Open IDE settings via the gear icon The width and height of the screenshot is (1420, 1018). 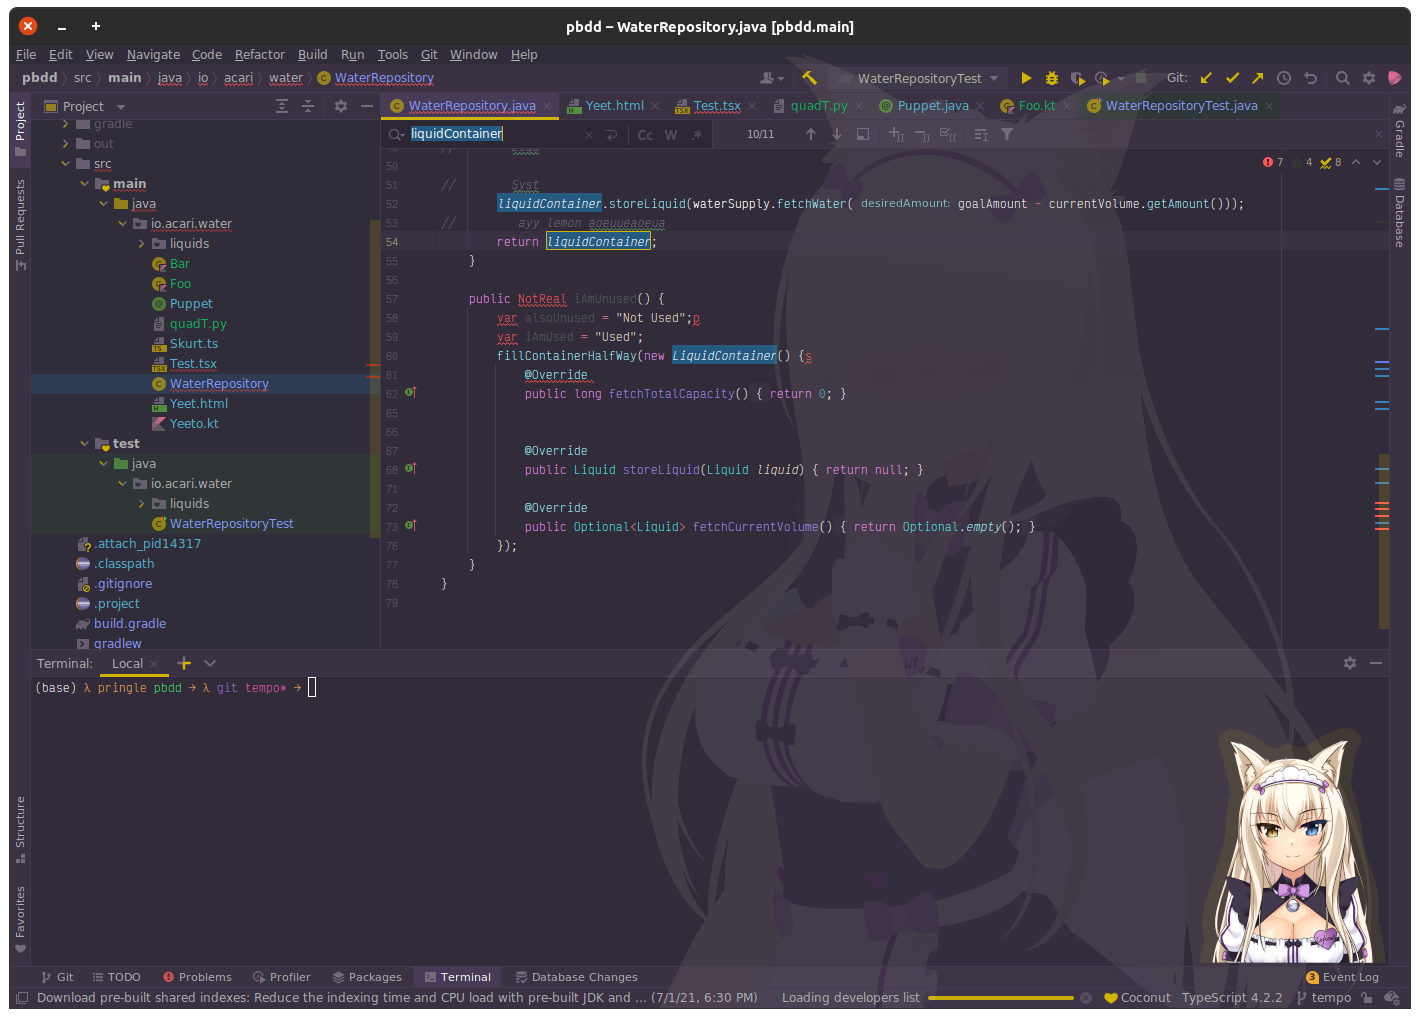[x=1368, y=77]
